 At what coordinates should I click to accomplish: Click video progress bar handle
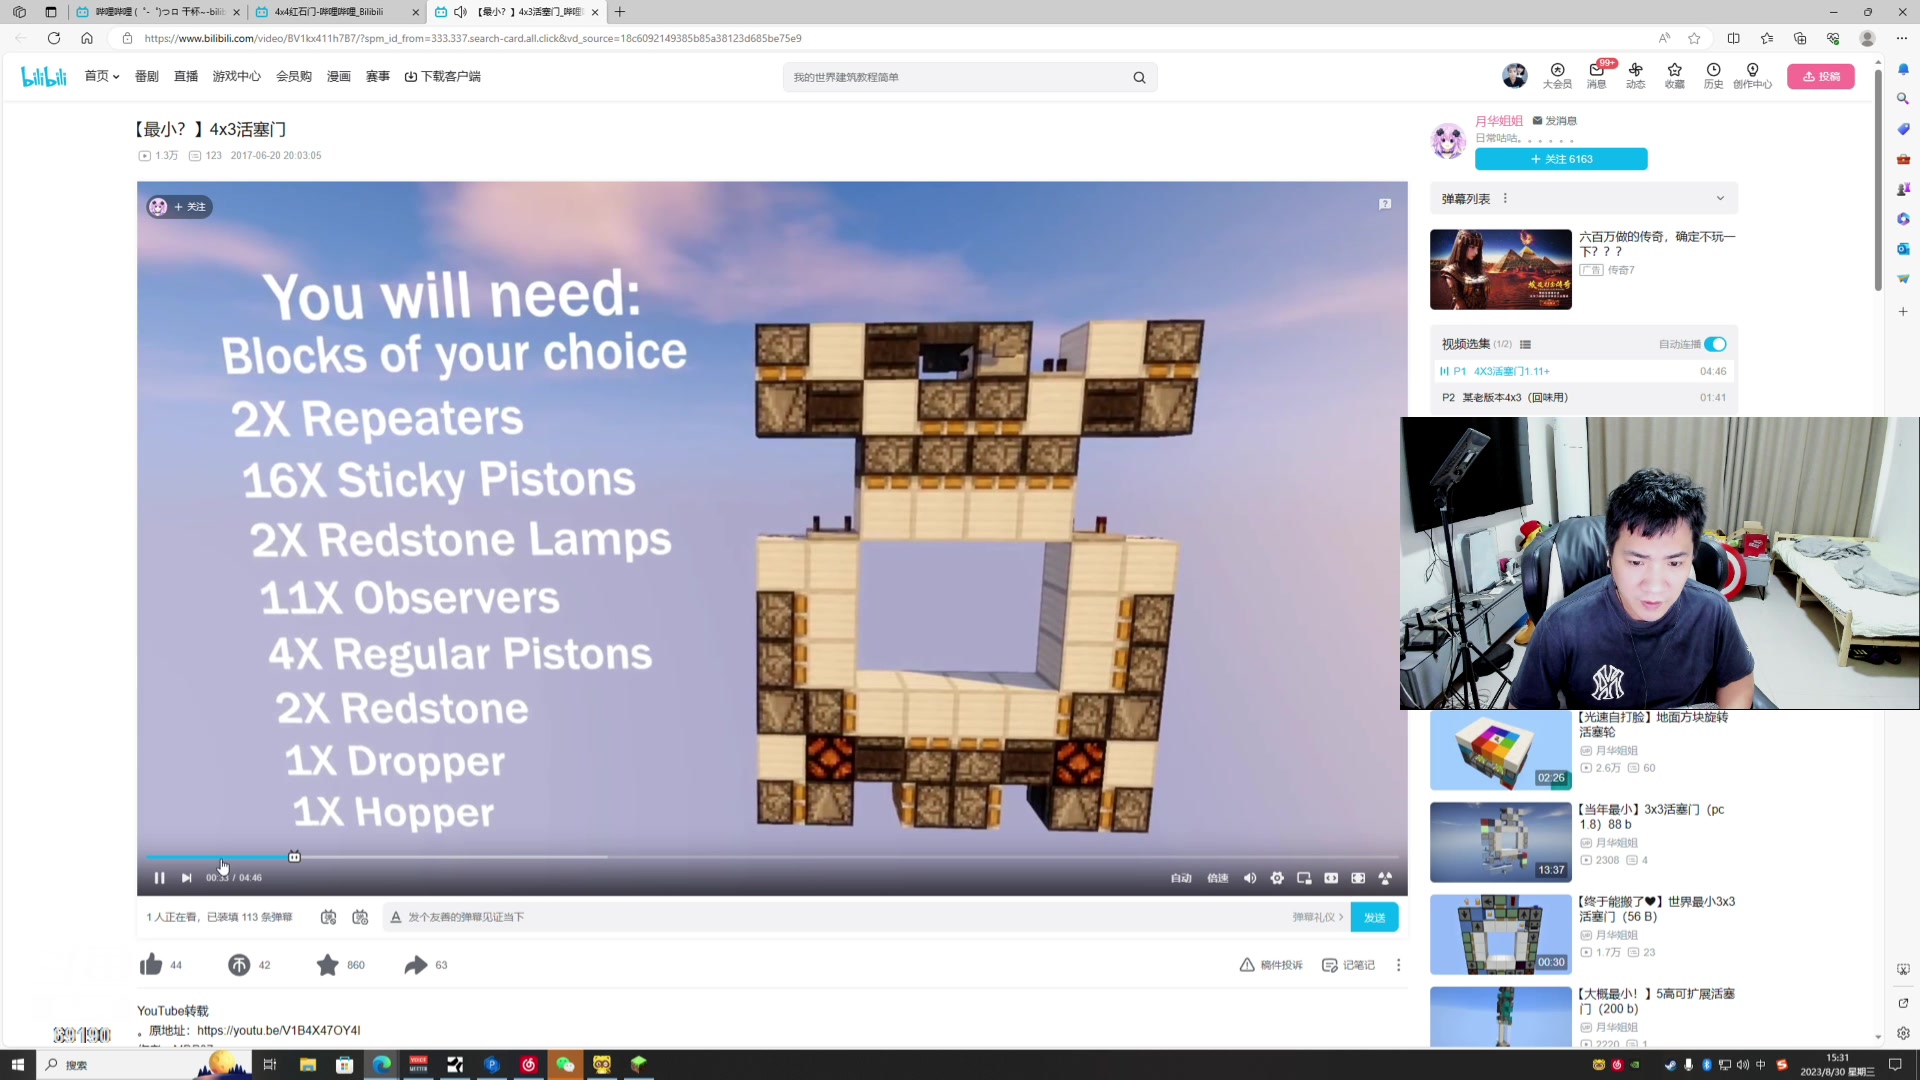point(294,857)
